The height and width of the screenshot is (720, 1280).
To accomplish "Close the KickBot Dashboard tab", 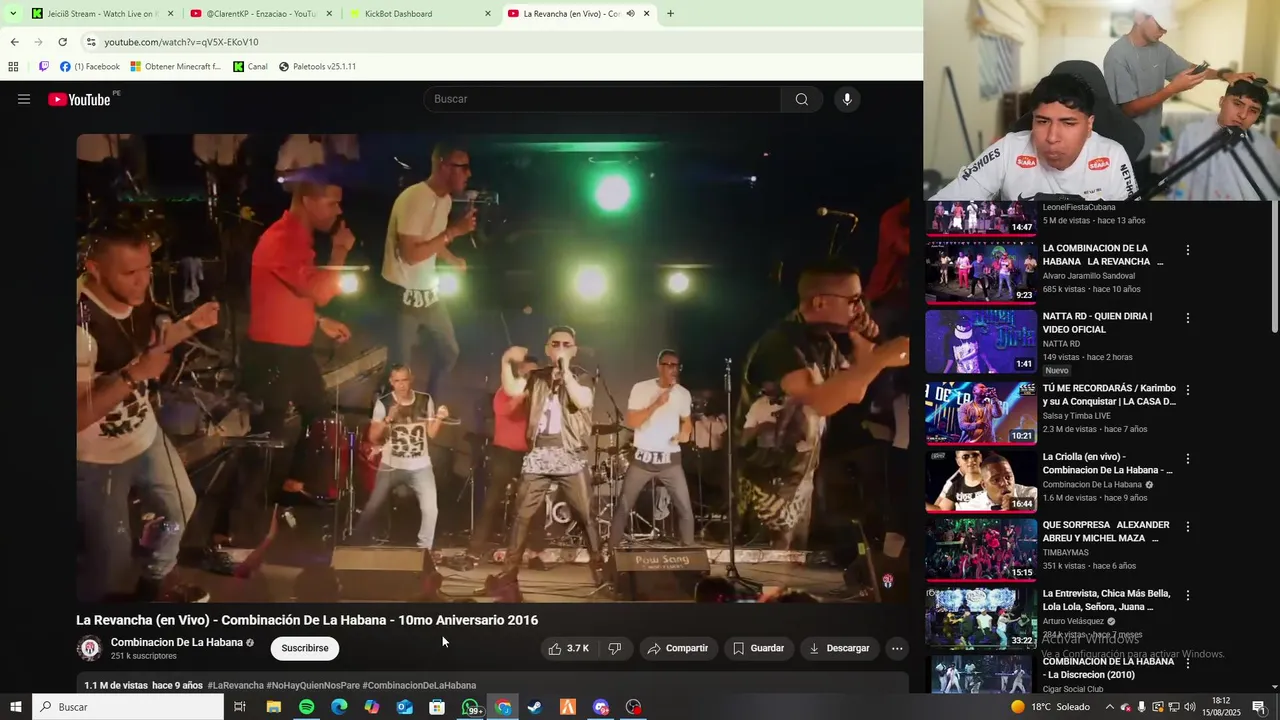I will coord(488,14).
